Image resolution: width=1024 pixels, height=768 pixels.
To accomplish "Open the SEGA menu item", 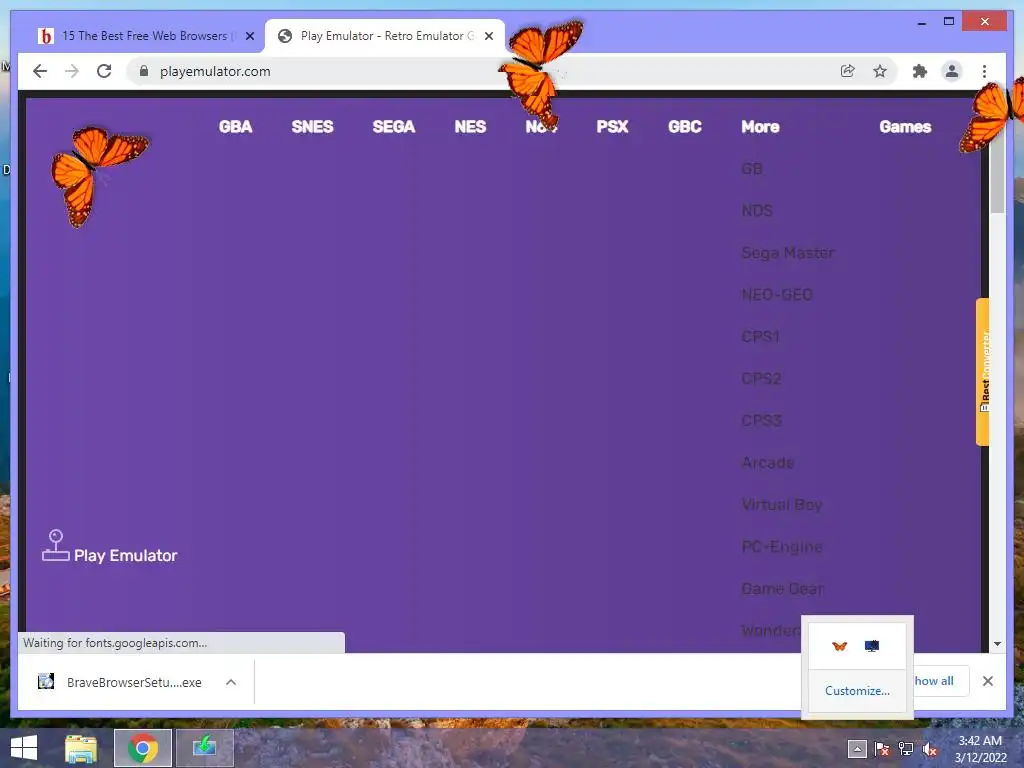I will pos(394,127).
